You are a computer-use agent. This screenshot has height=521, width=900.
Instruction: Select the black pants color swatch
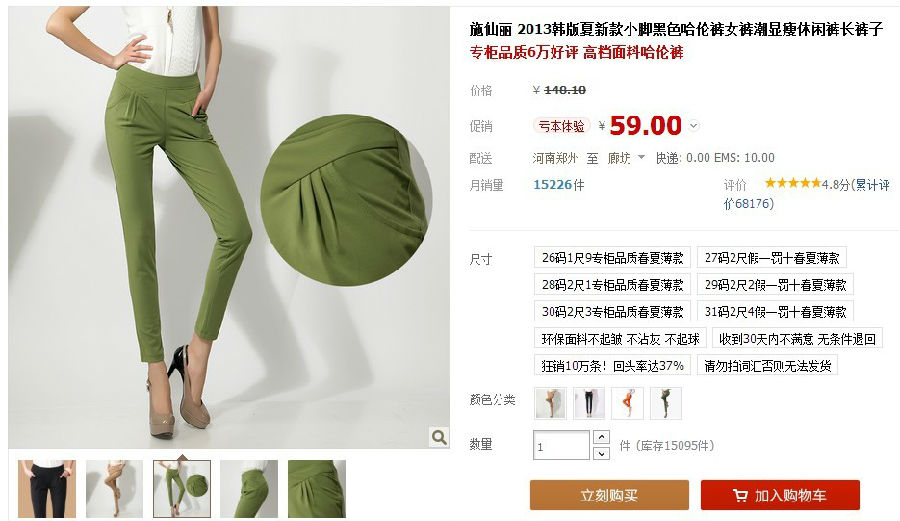[x=589, y=403]
